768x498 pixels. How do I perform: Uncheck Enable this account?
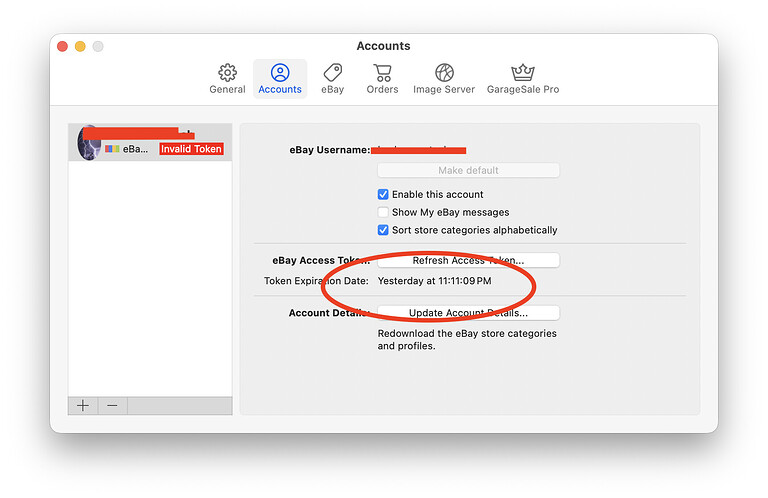pos(383,194)
